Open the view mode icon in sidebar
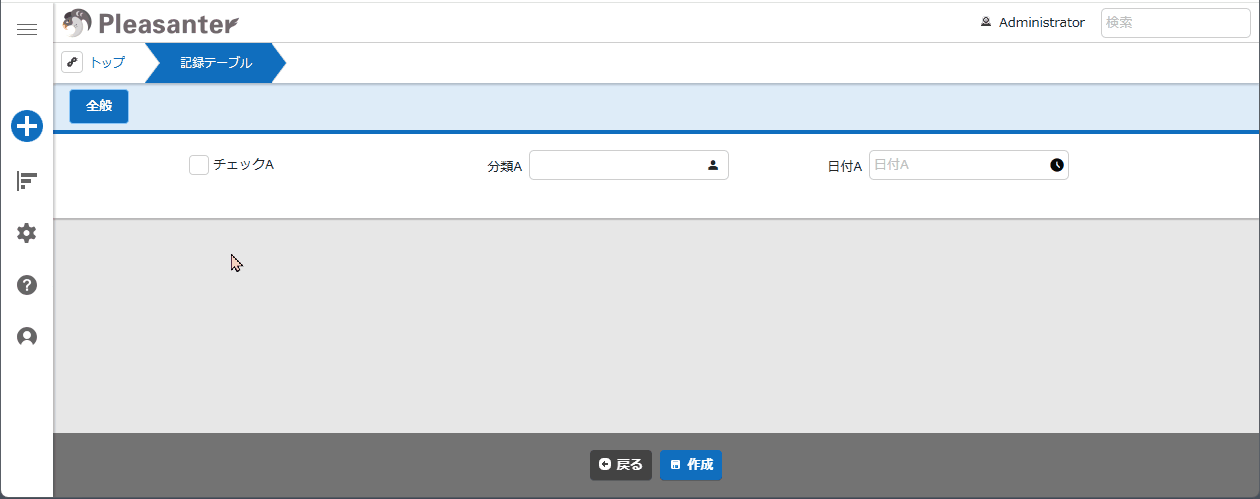The width and height of the screenshot is (1260, 499). point(27,181)
